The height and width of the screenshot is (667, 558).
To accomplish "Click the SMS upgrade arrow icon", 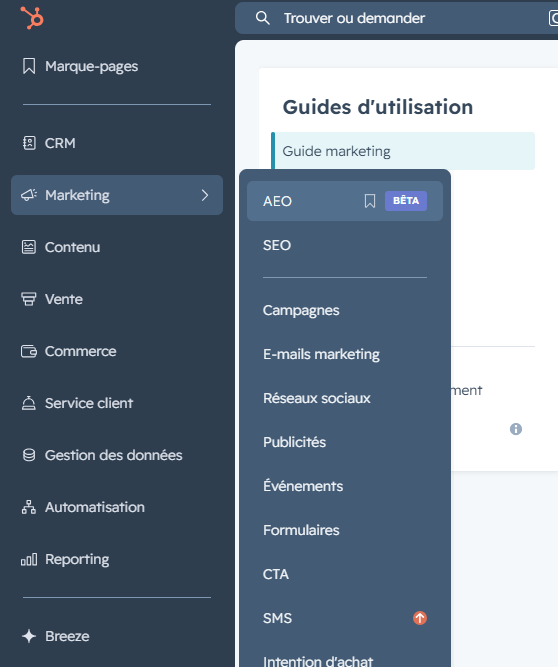I will [x=420, y=618].
